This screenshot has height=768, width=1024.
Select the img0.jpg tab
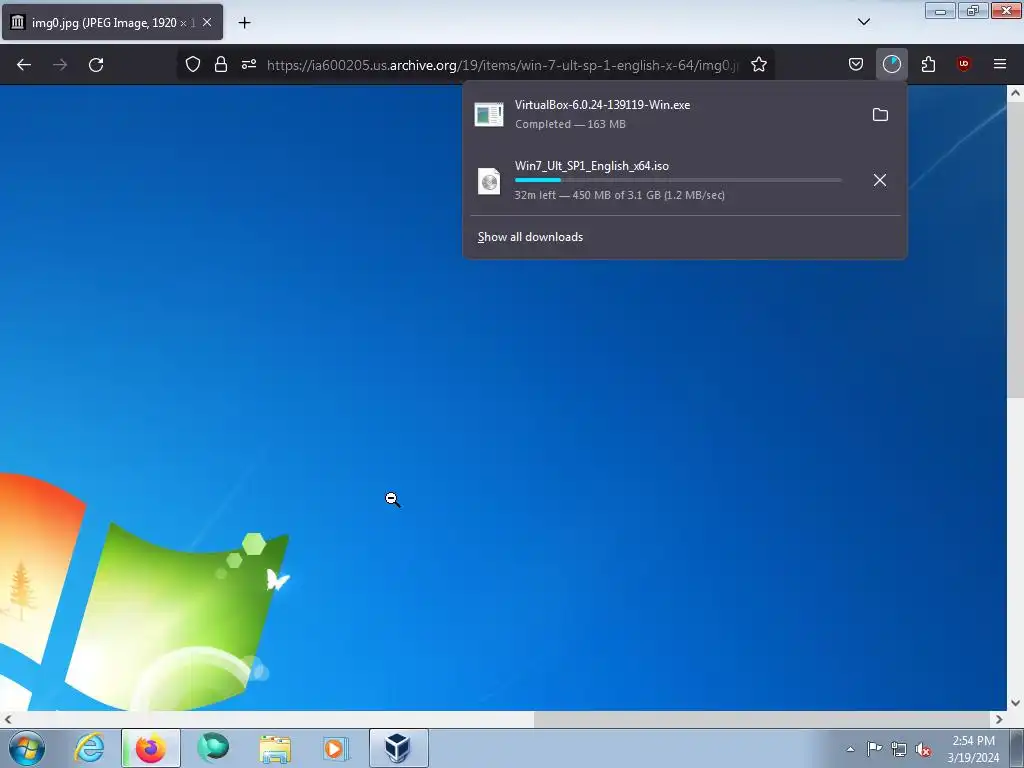[112, 22]
